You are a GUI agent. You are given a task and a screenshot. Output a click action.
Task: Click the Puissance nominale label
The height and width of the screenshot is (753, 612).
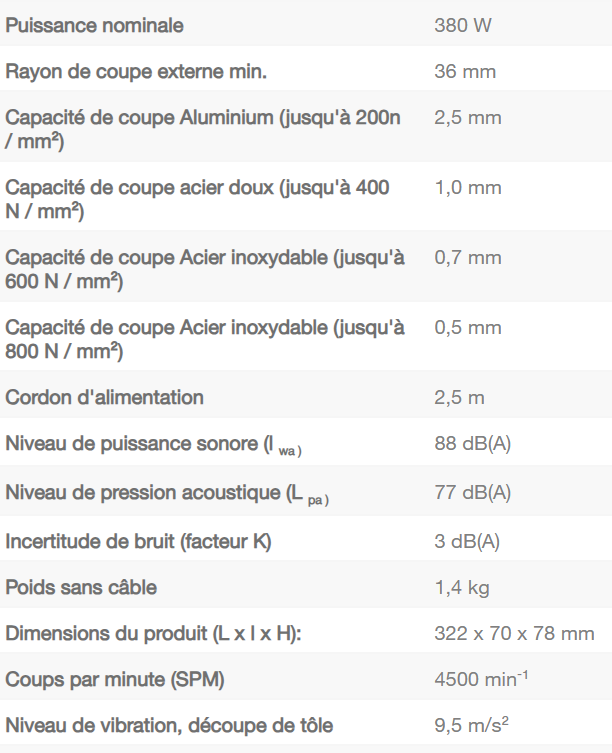[95, 25]
